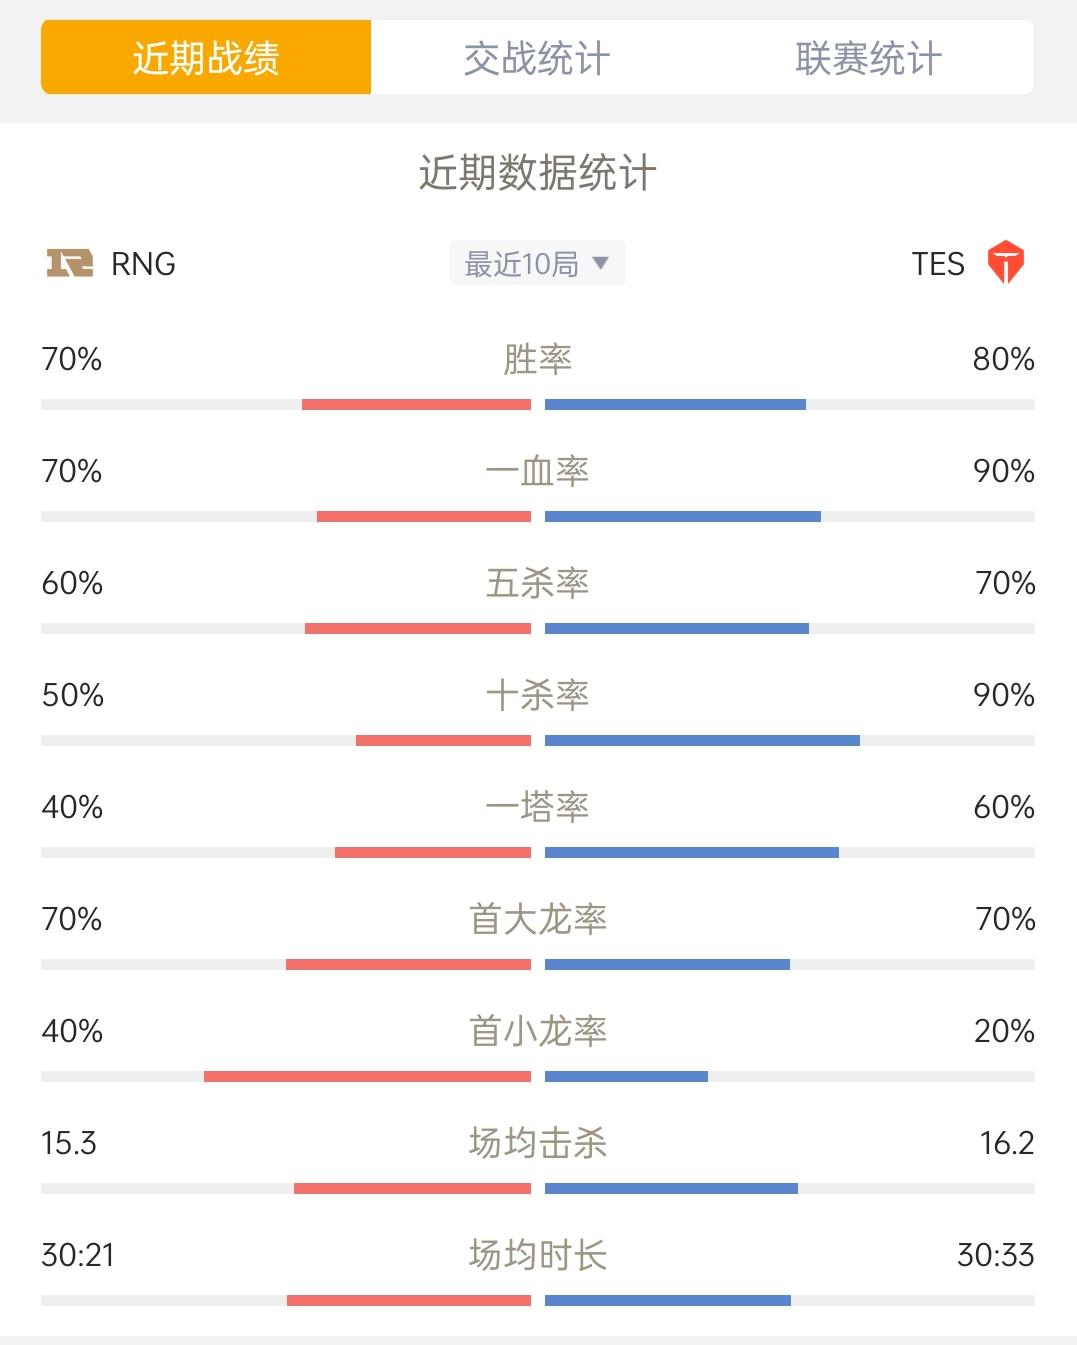Click RNG 30:21 average duration value

click(78, 1255)
